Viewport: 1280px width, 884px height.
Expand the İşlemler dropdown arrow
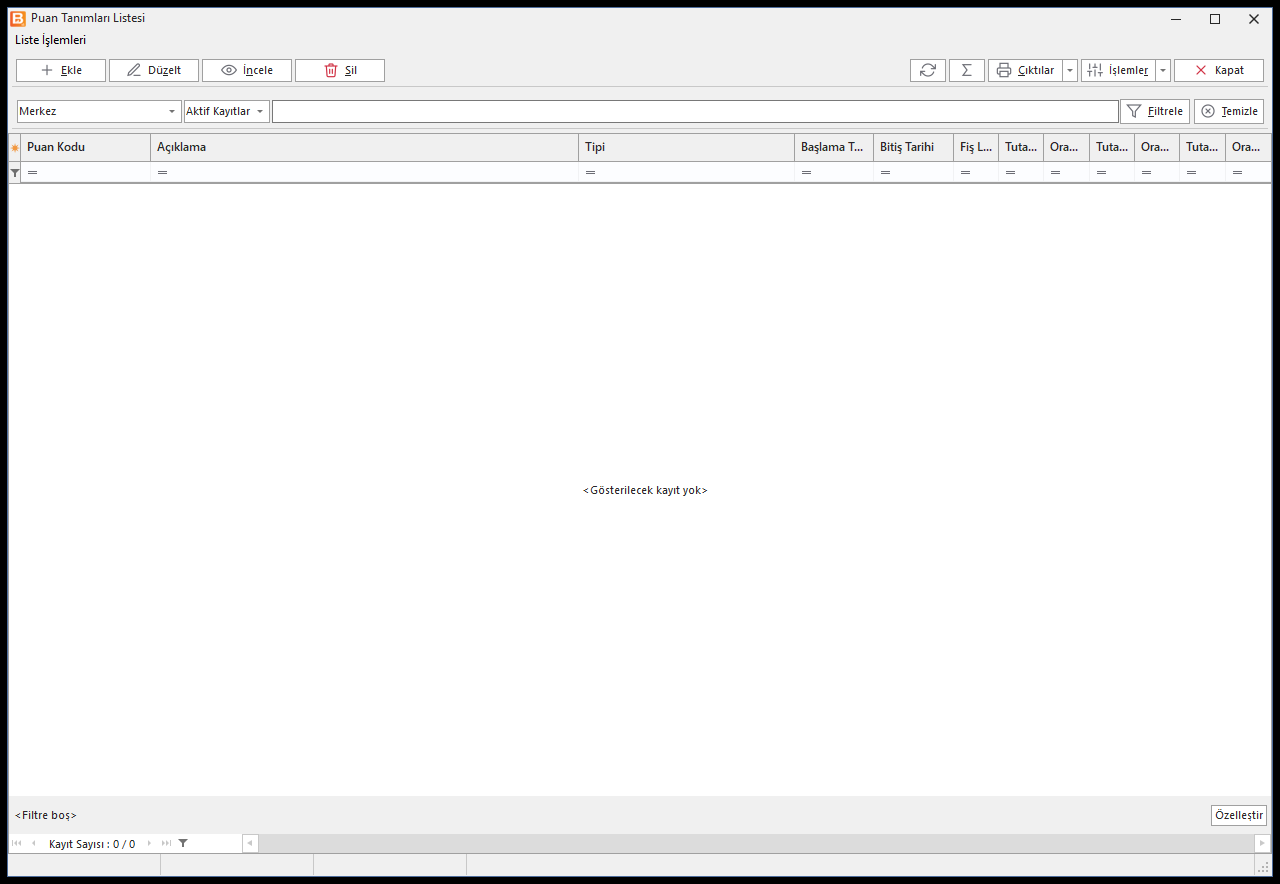point(1163,70)
